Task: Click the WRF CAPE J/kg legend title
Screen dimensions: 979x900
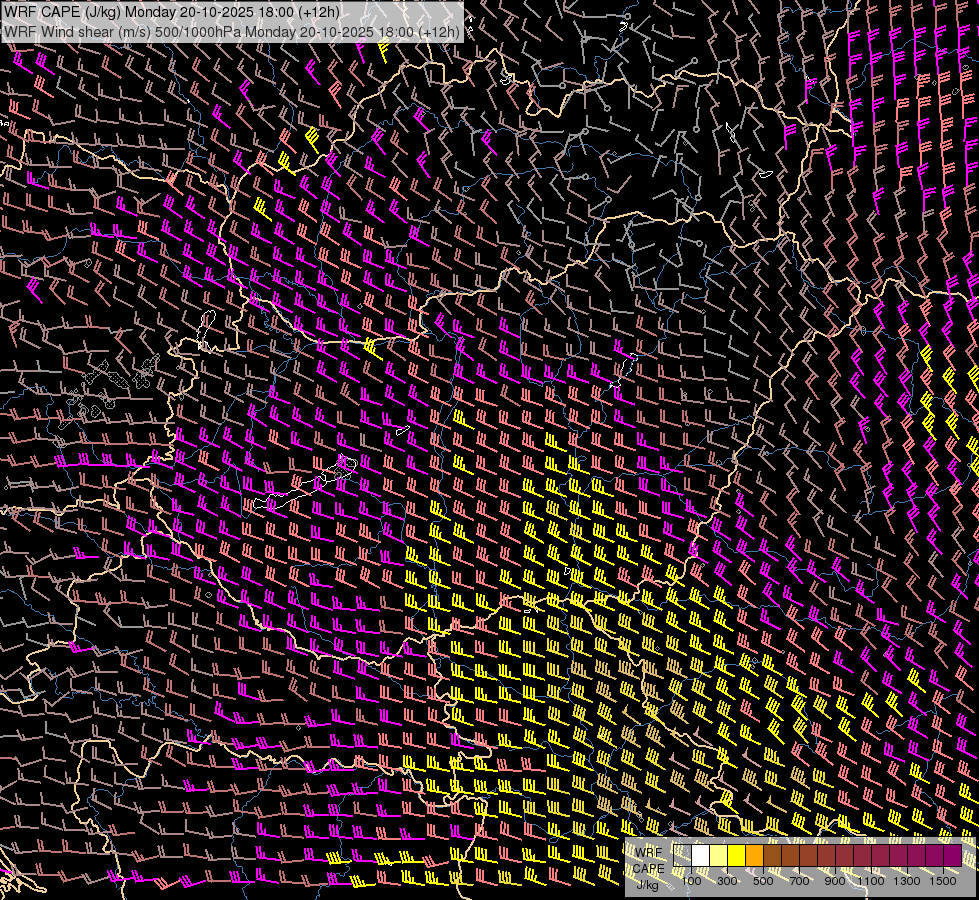Action: pyautogui.click(x=649, y=869)
